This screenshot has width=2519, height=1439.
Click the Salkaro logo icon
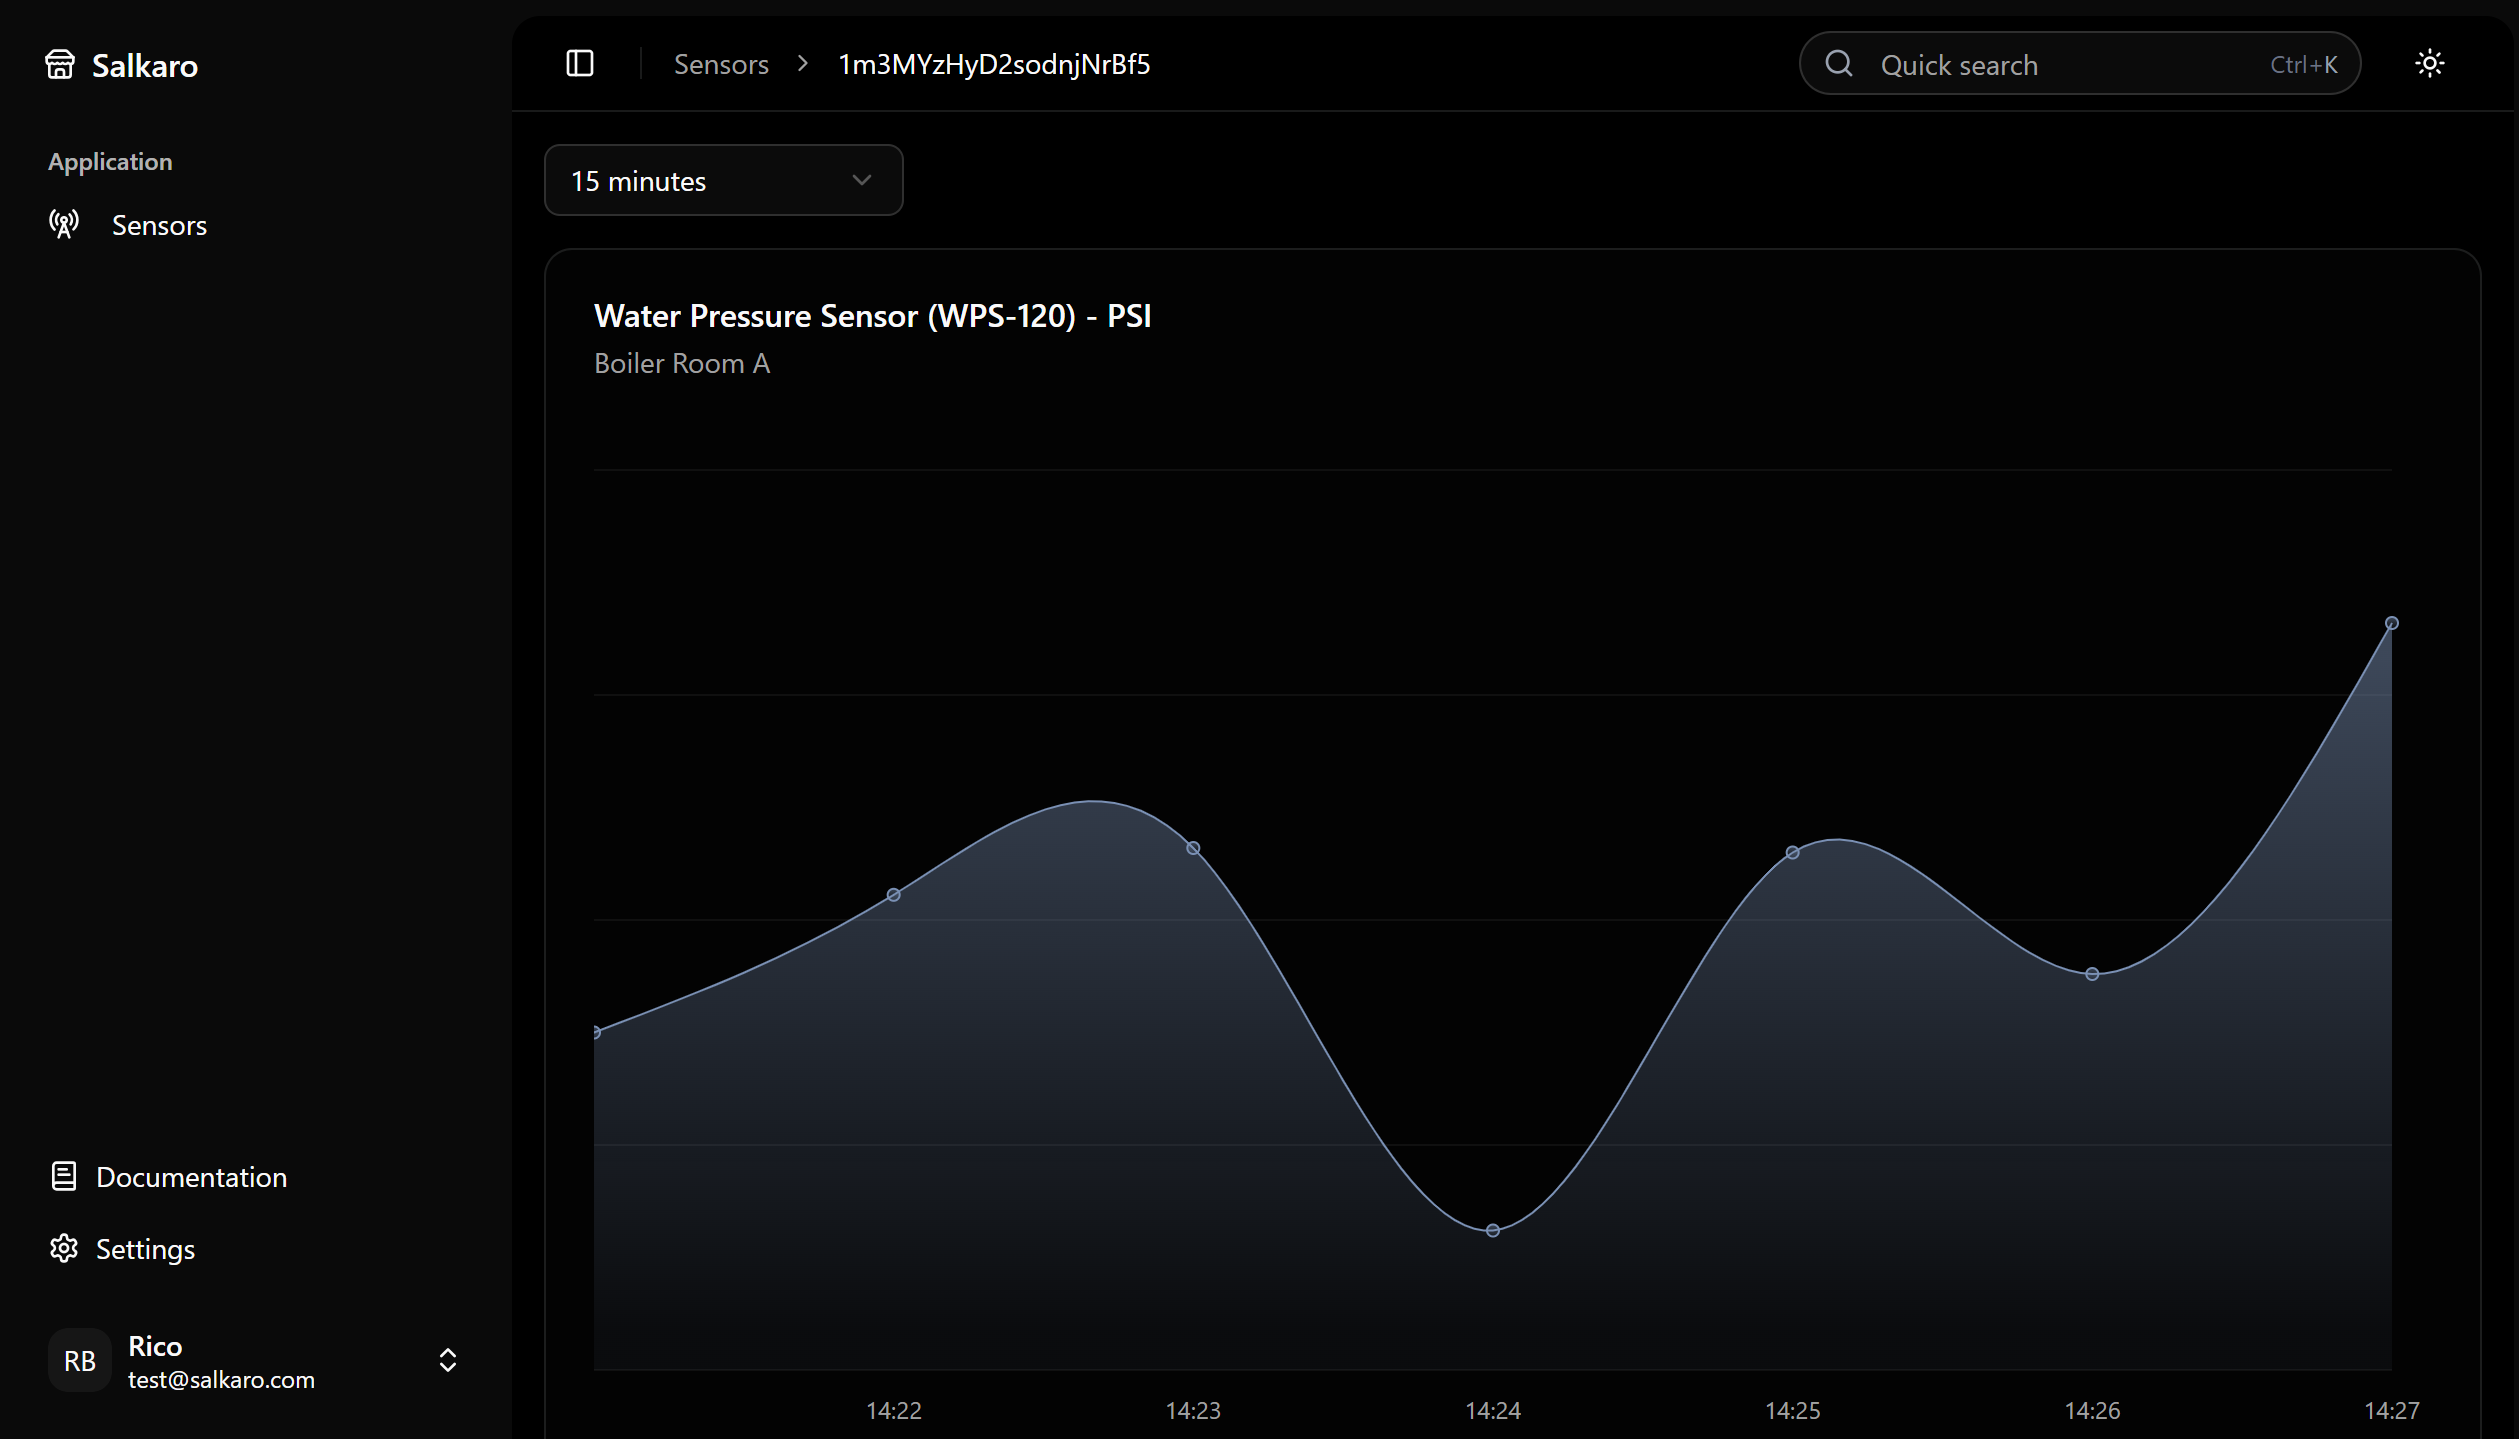pos(60,64)
